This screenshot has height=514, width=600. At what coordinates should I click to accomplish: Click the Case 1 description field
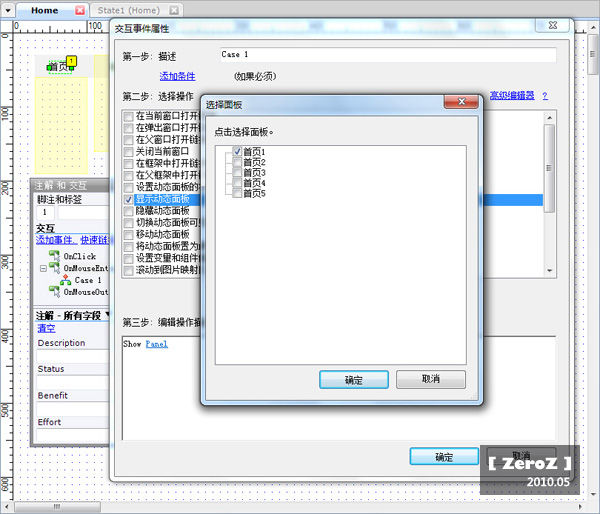[x=388, y=55]
